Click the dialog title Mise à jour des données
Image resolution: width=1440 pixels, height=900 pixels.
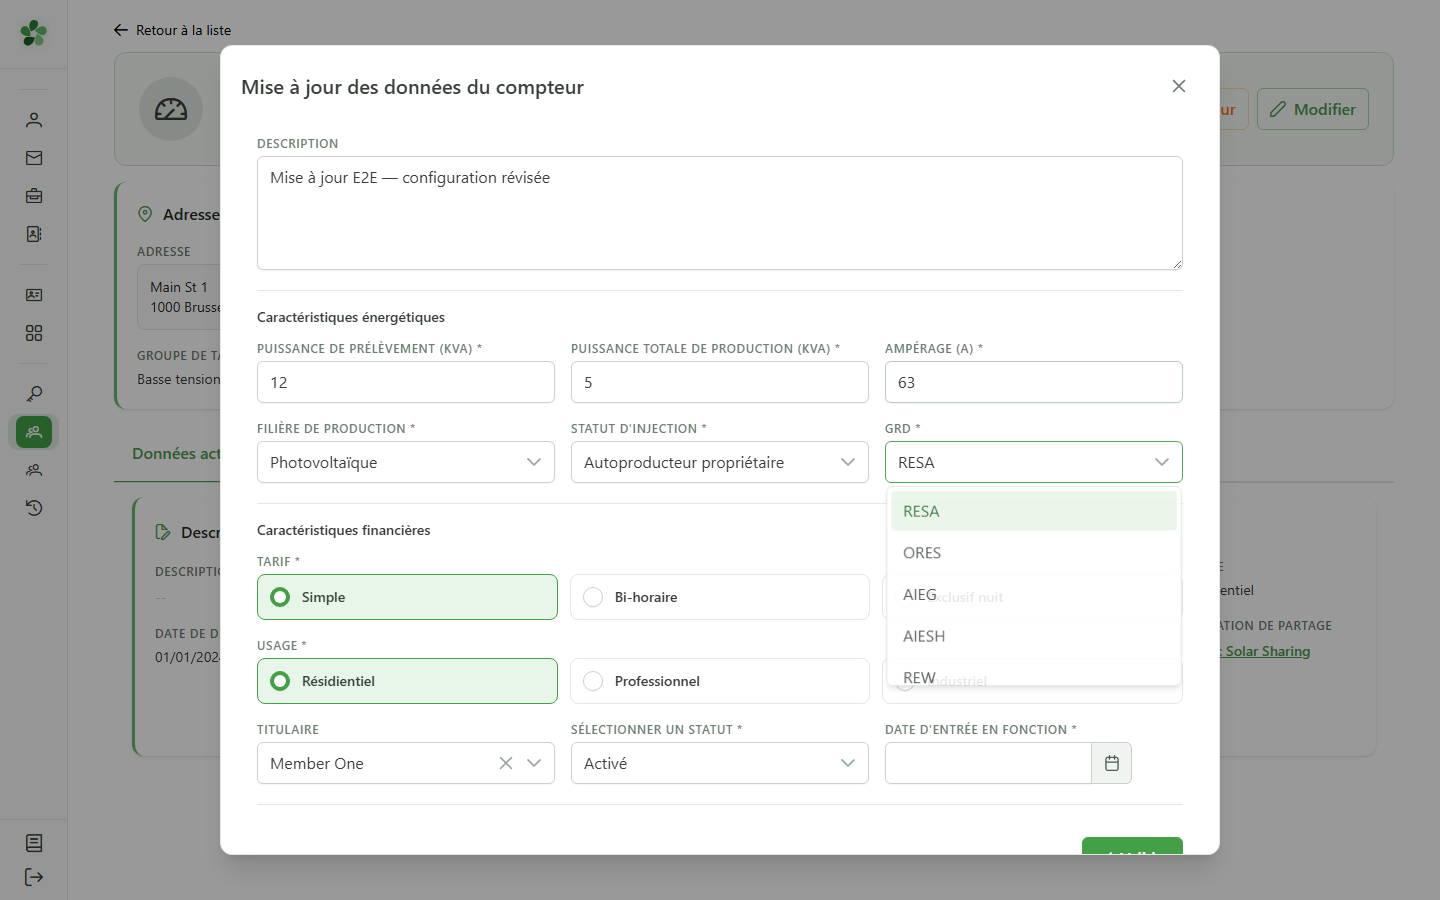412,87
